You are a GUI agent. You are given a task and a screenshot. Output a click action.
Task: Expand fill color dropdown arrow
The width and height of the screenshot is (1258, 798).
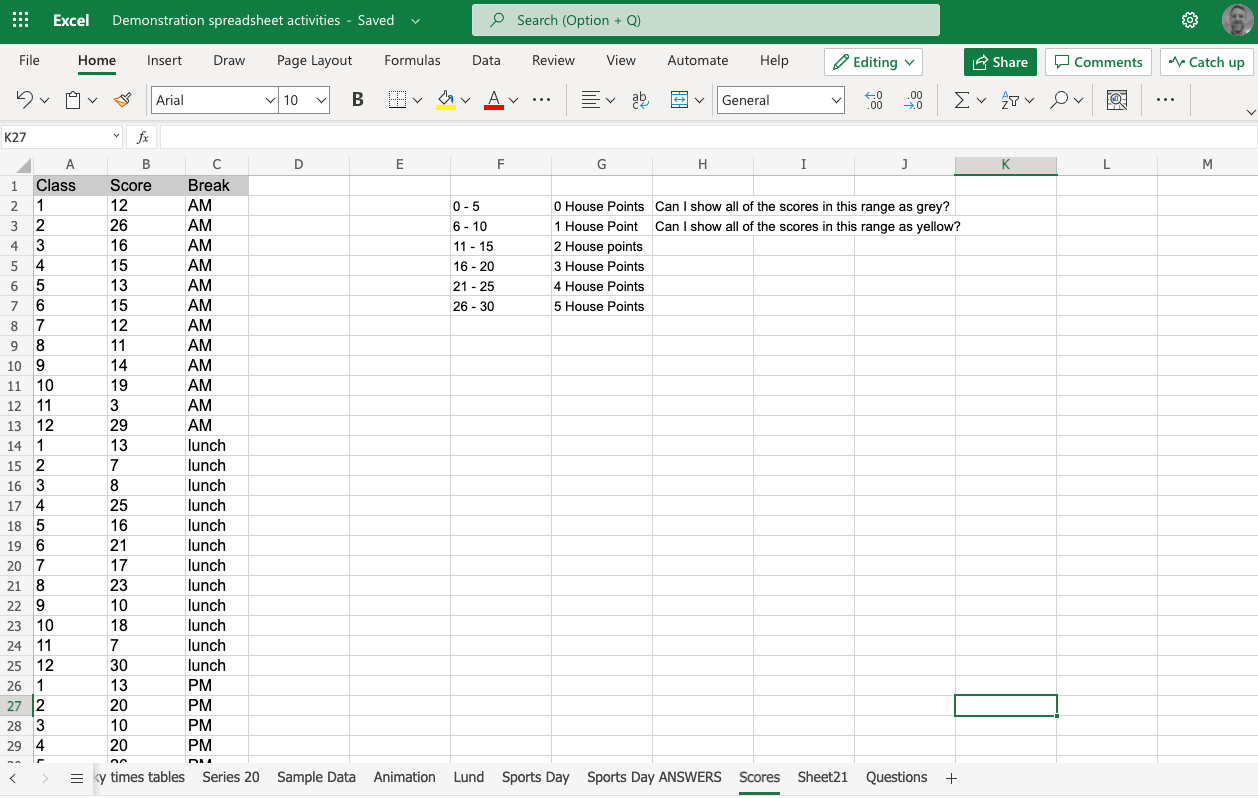(x=466, y=100)
